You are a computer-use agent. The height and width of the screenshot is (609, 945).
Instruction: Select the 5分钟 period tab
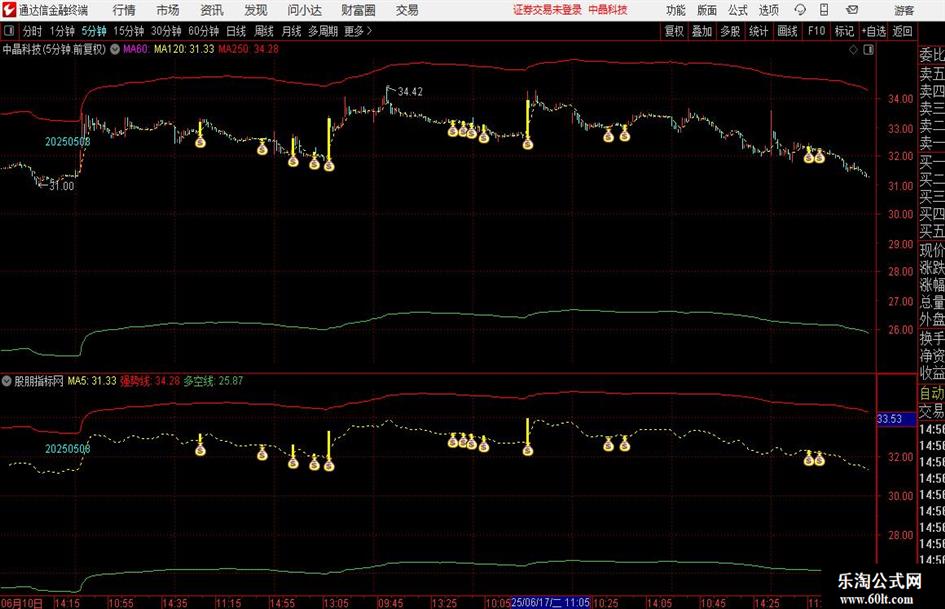pyautogui.click(x=94, y=31)
